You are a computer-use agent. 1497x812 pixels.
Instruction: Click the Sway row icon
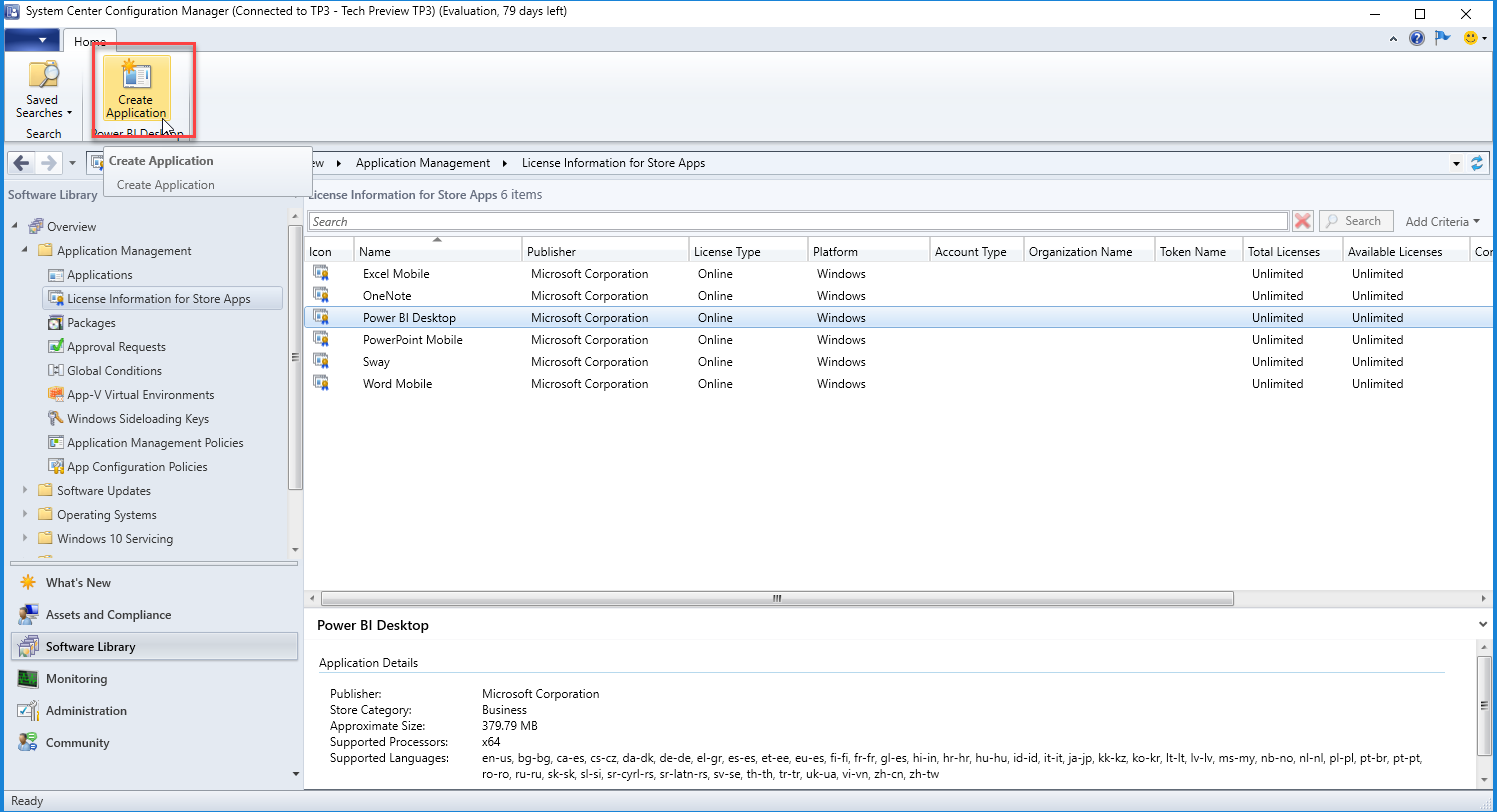tap(321, 361)
